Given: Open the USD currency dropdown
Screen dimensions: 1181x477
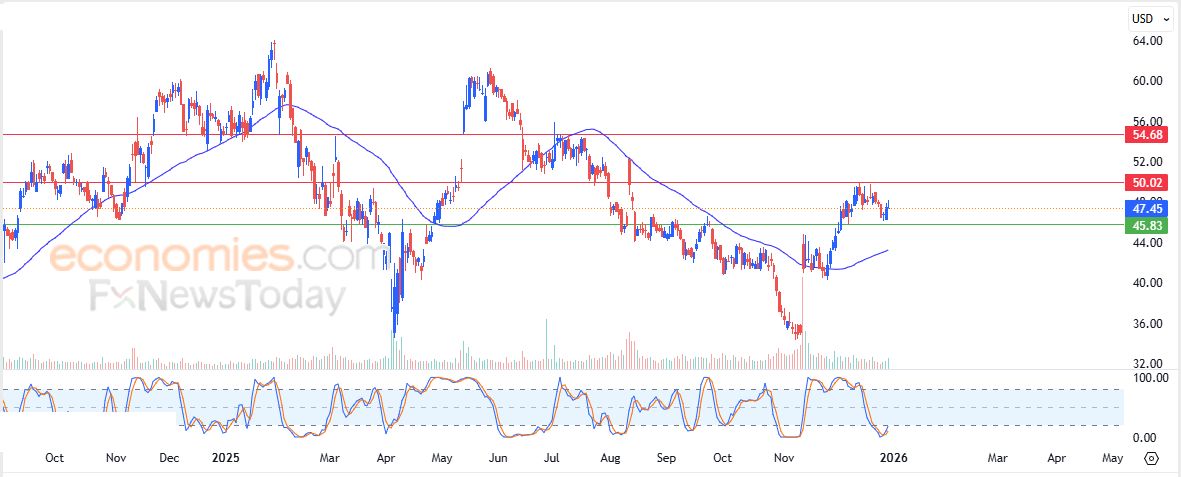Looking at the screenshot, I should point(1147,18).
